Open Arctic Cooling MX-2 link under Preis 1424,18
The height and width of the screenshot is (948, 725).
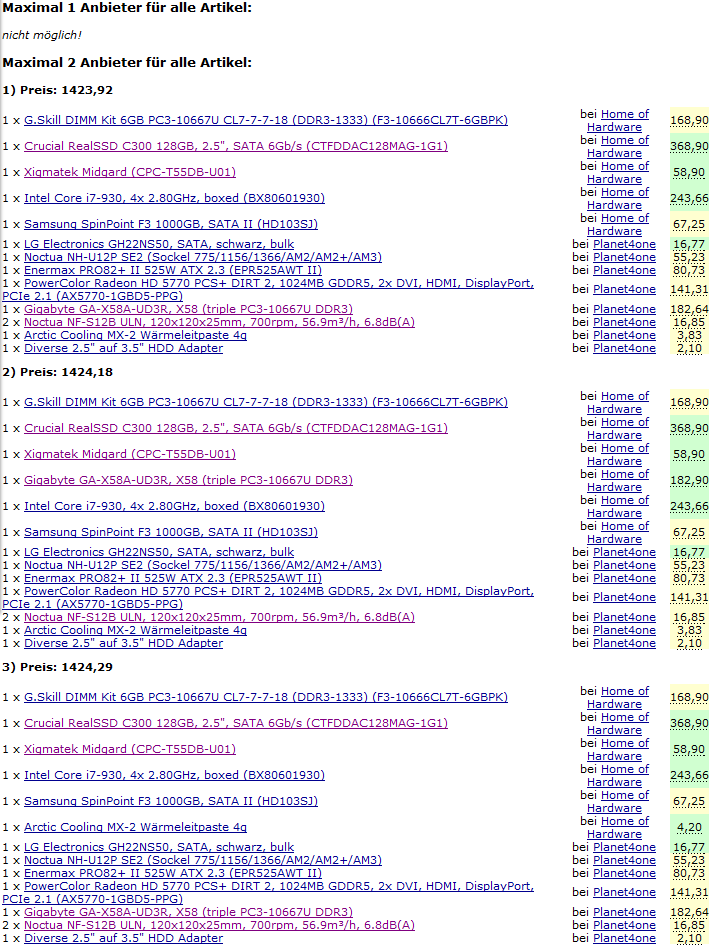click(x=135, y=630)
